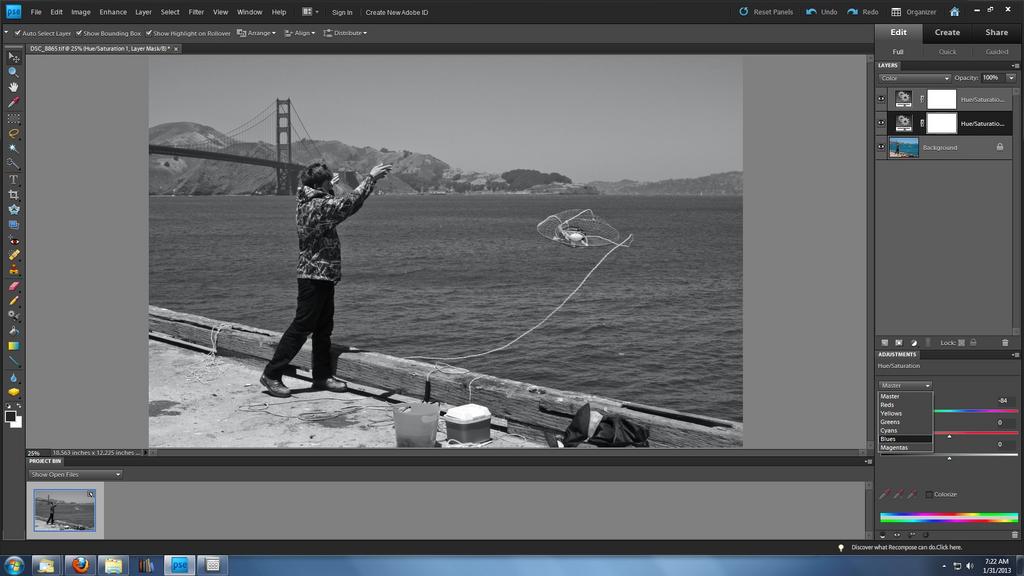Viewport: 1024px width, 576px height.
Task: Select the Hand tool
Action: (14, 87)
